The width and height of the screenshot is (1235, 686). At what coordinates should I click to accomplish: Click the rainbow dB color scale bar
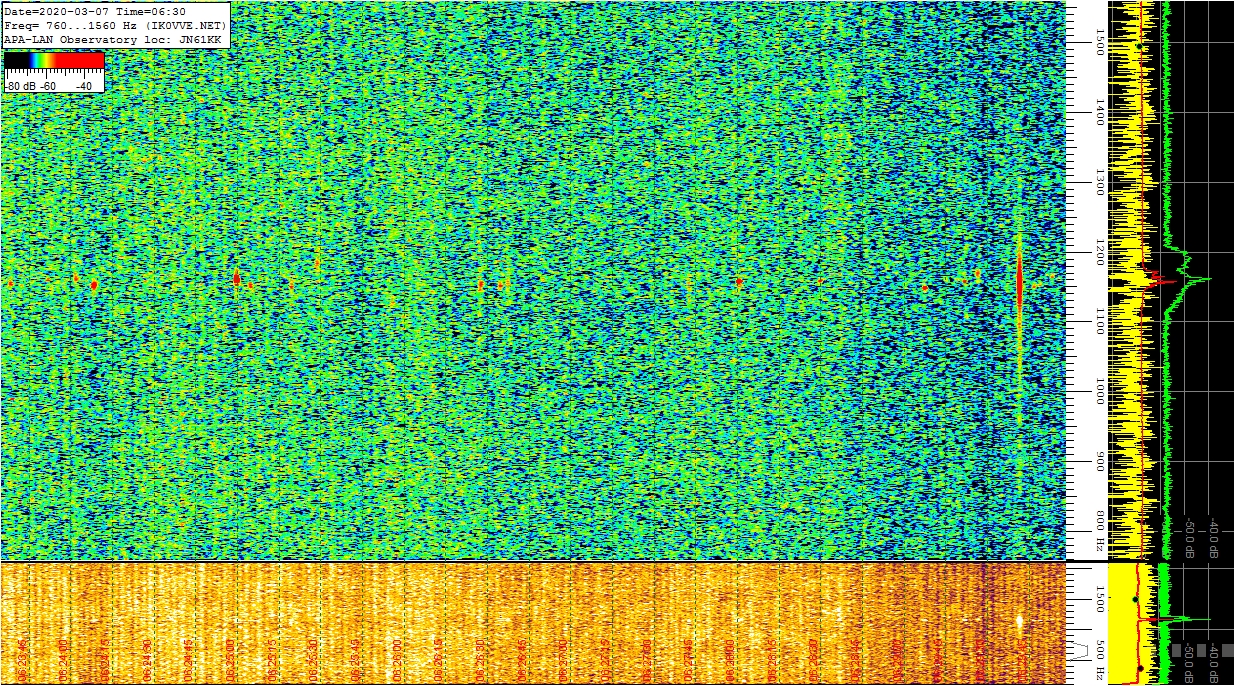54,61
